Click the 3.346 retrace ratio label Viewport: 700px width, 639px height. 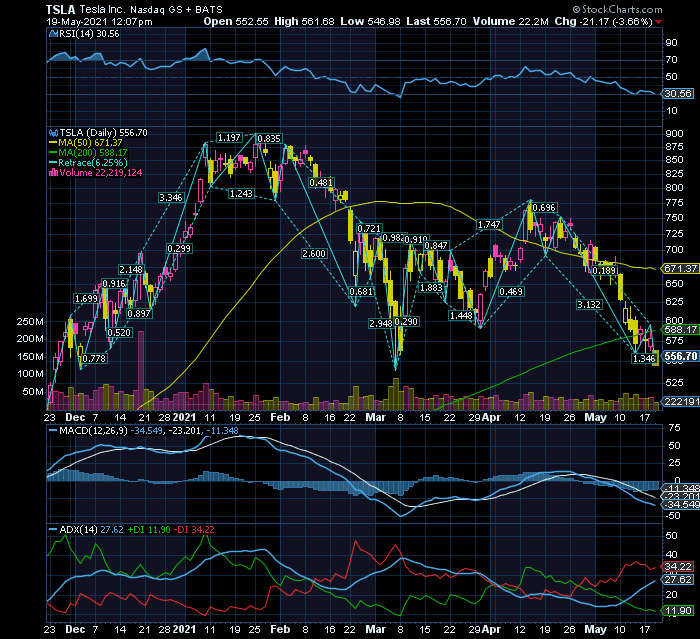[171, 197]
